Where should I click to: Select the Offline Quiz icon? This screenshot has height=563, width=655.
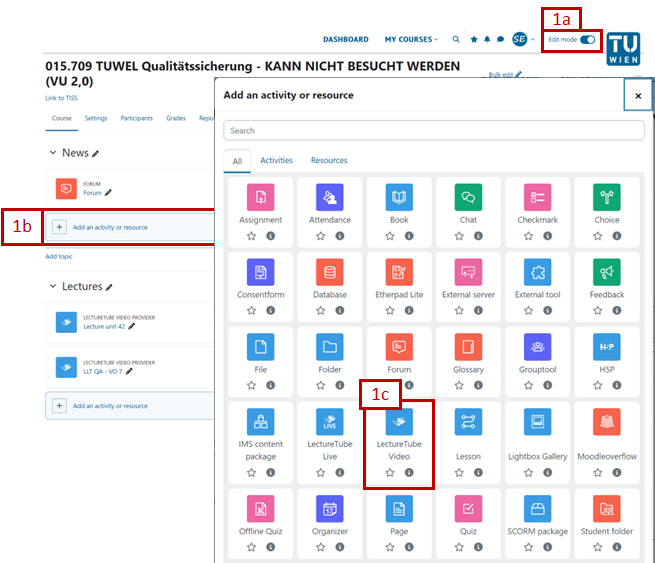[x=260, y=509]
